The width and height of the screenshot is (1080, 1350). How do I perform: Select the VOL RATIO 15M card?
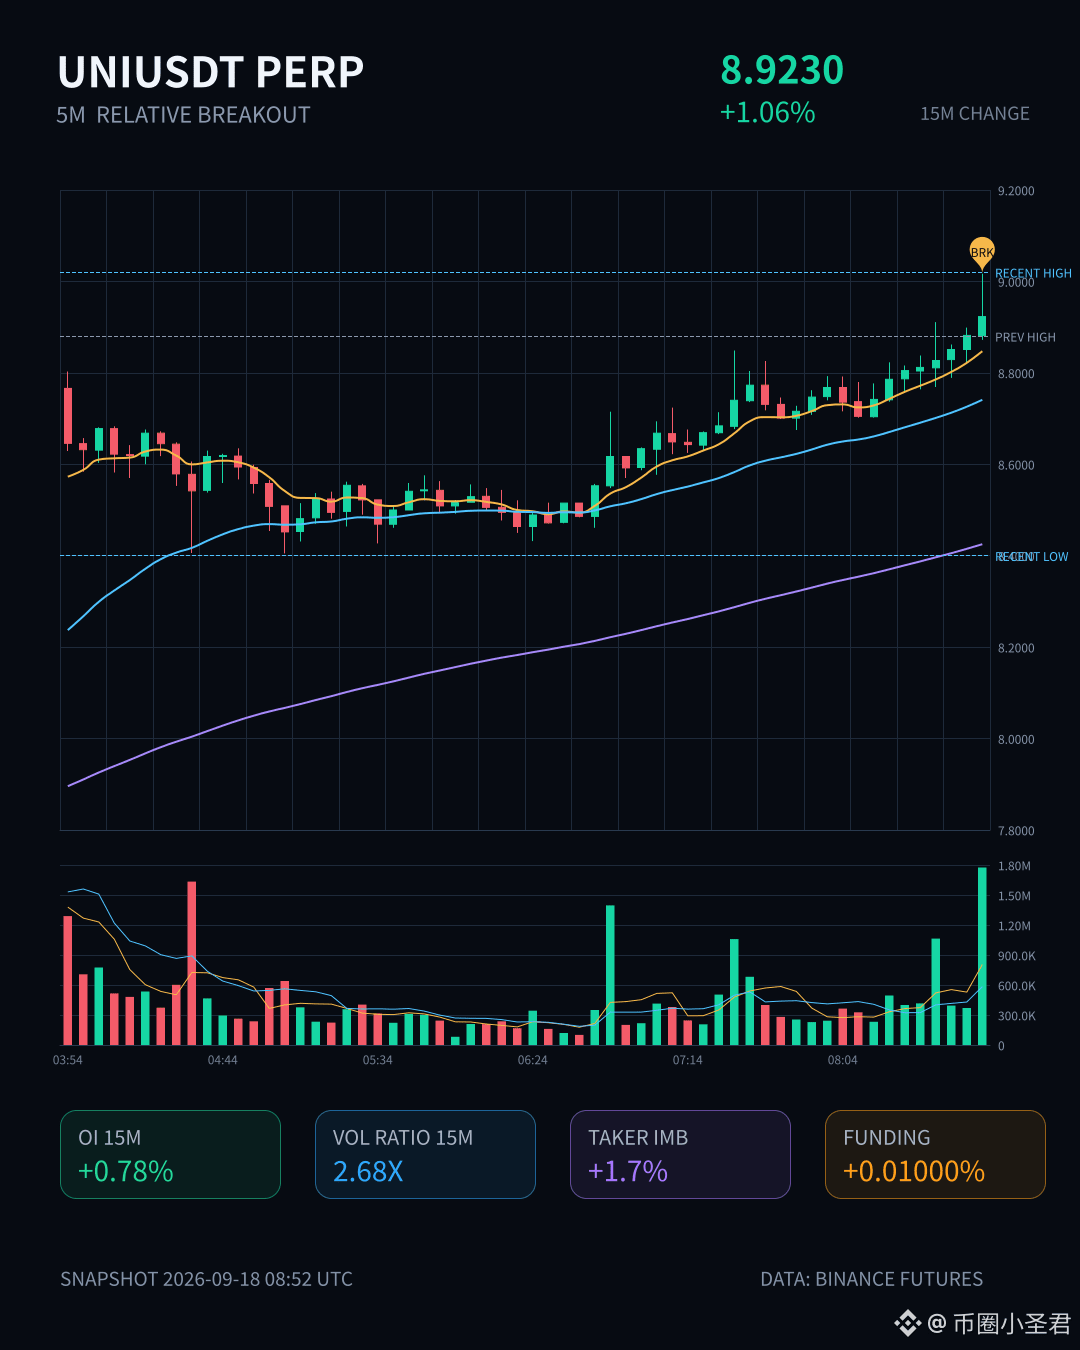click(x=425, y=1154)
